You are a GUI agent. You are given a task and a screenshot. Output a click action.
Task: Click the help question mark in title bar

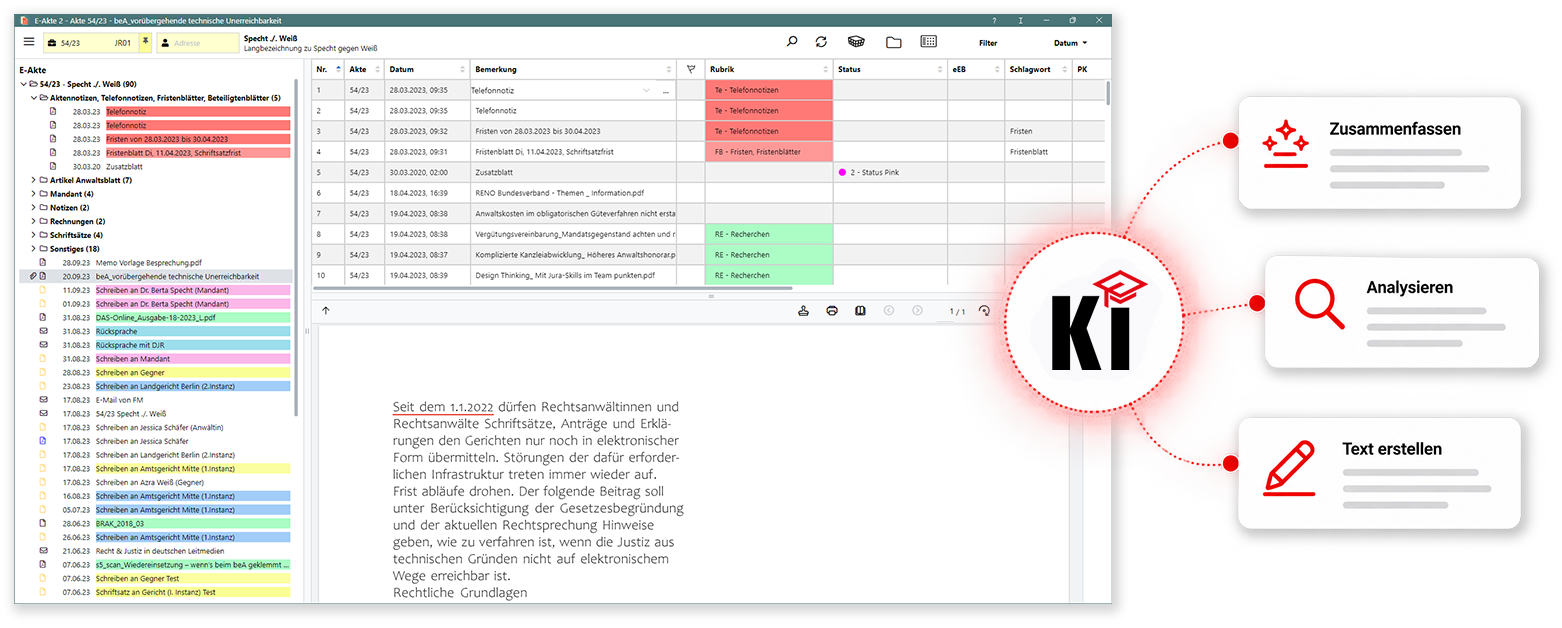click(x=993, y=20)
